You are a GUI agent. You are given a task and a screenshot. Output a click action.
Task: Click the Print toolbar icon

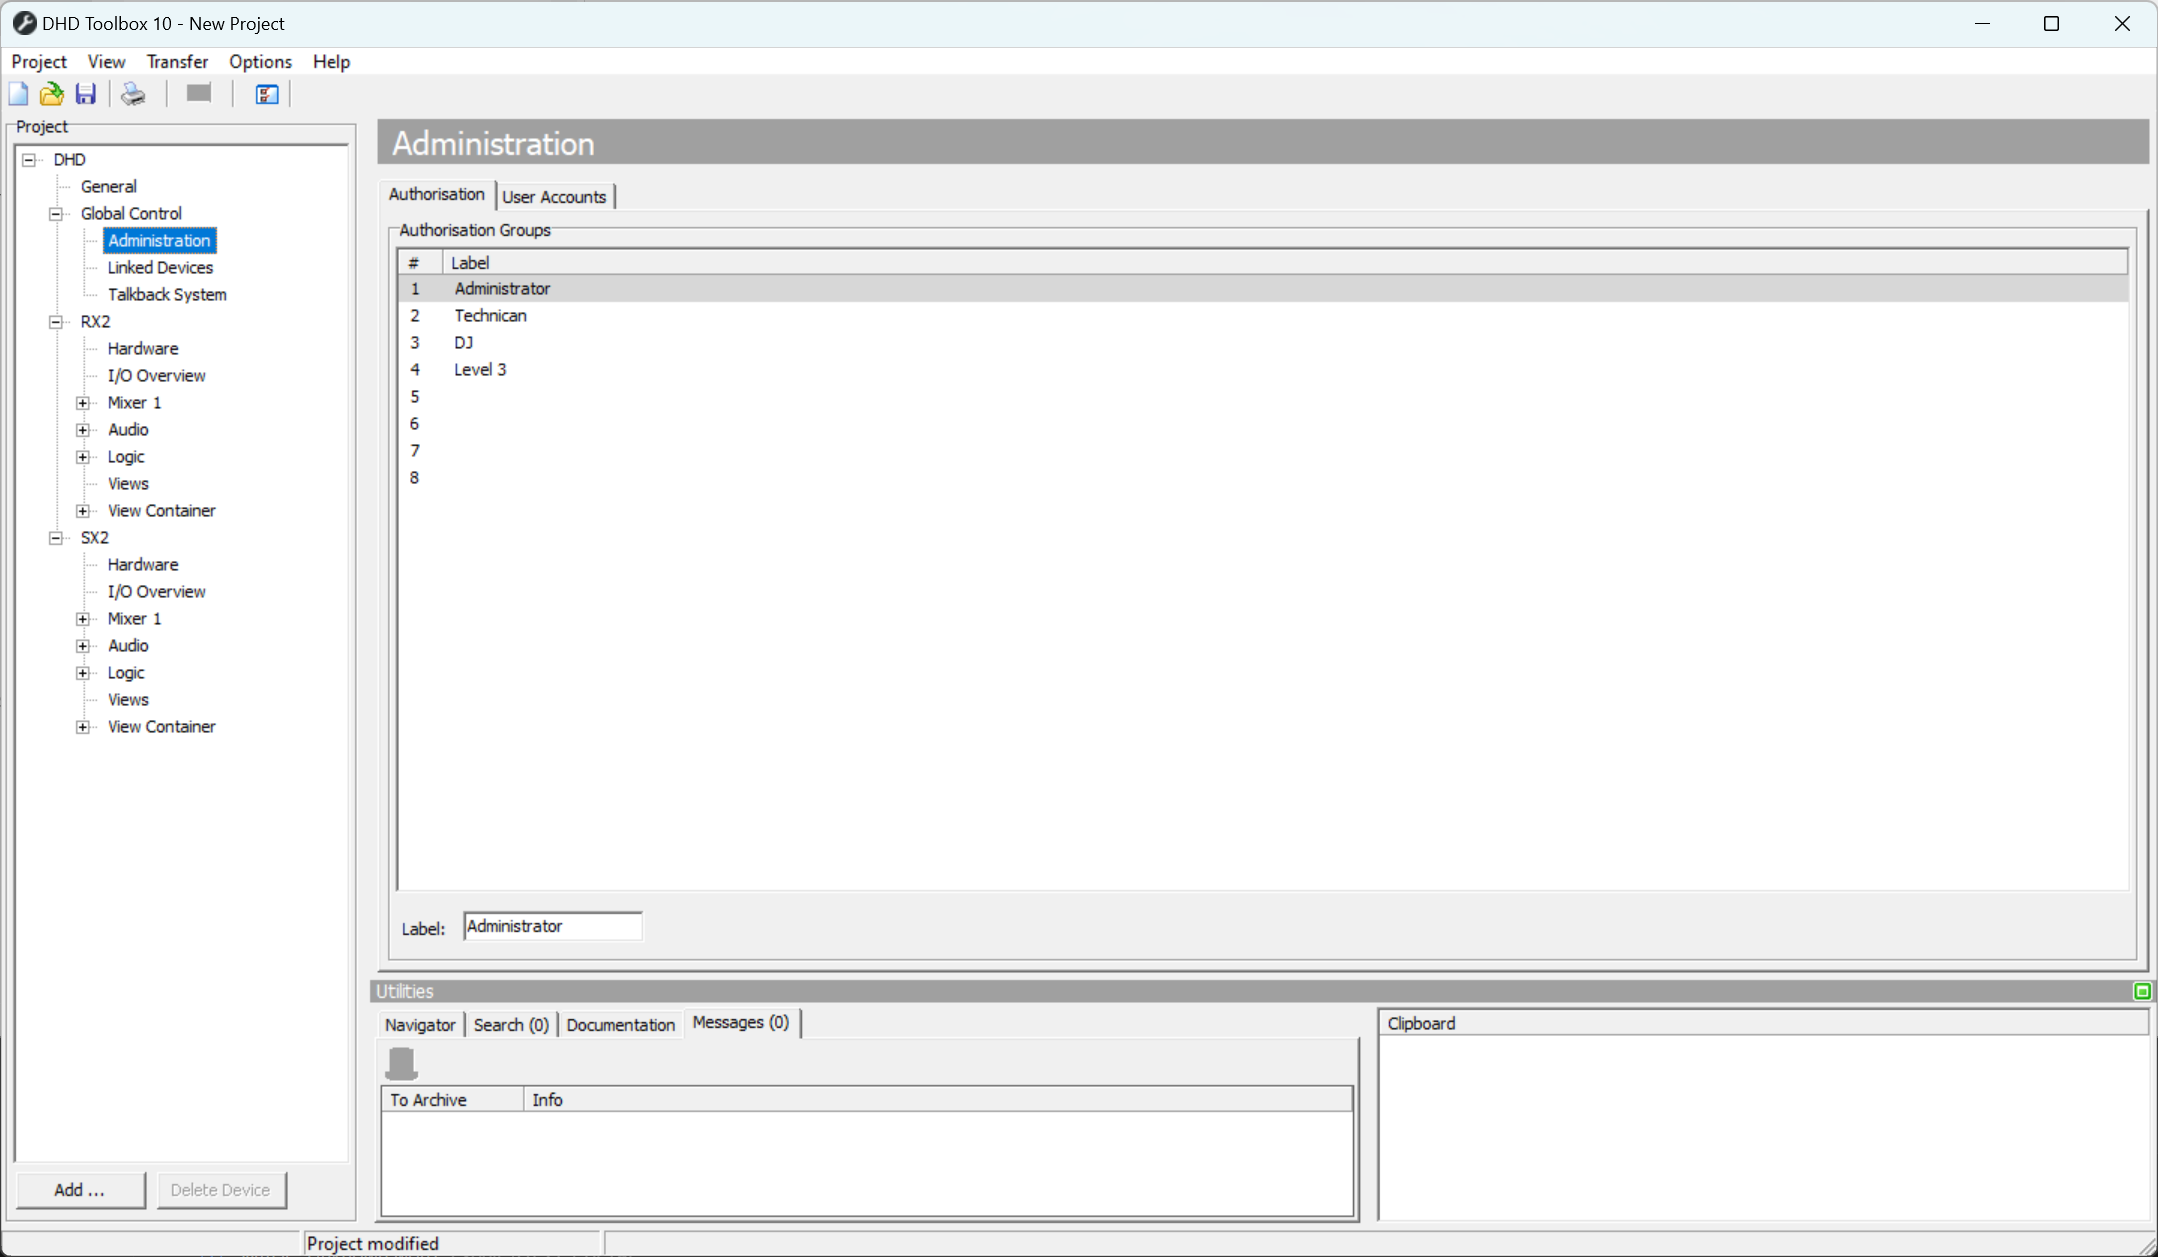pyautogui.click(x=132, y=93)
